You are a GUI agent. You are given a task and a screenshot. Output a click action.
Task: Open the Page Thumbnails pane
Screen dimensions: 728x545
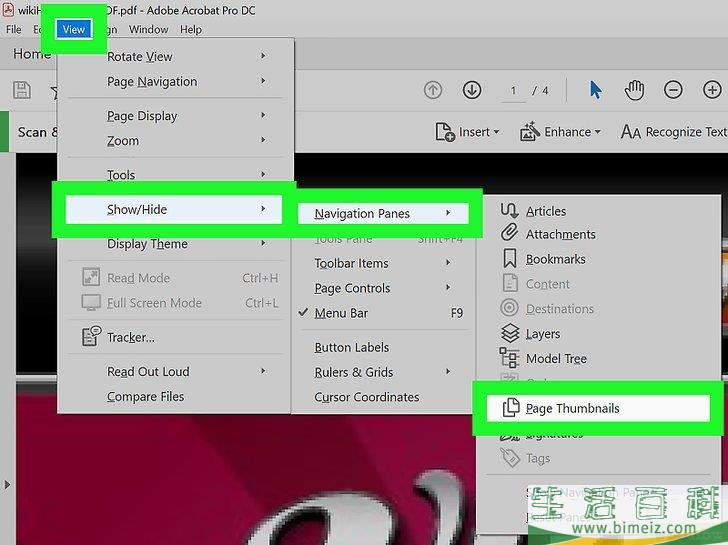[x=598, y=409]
